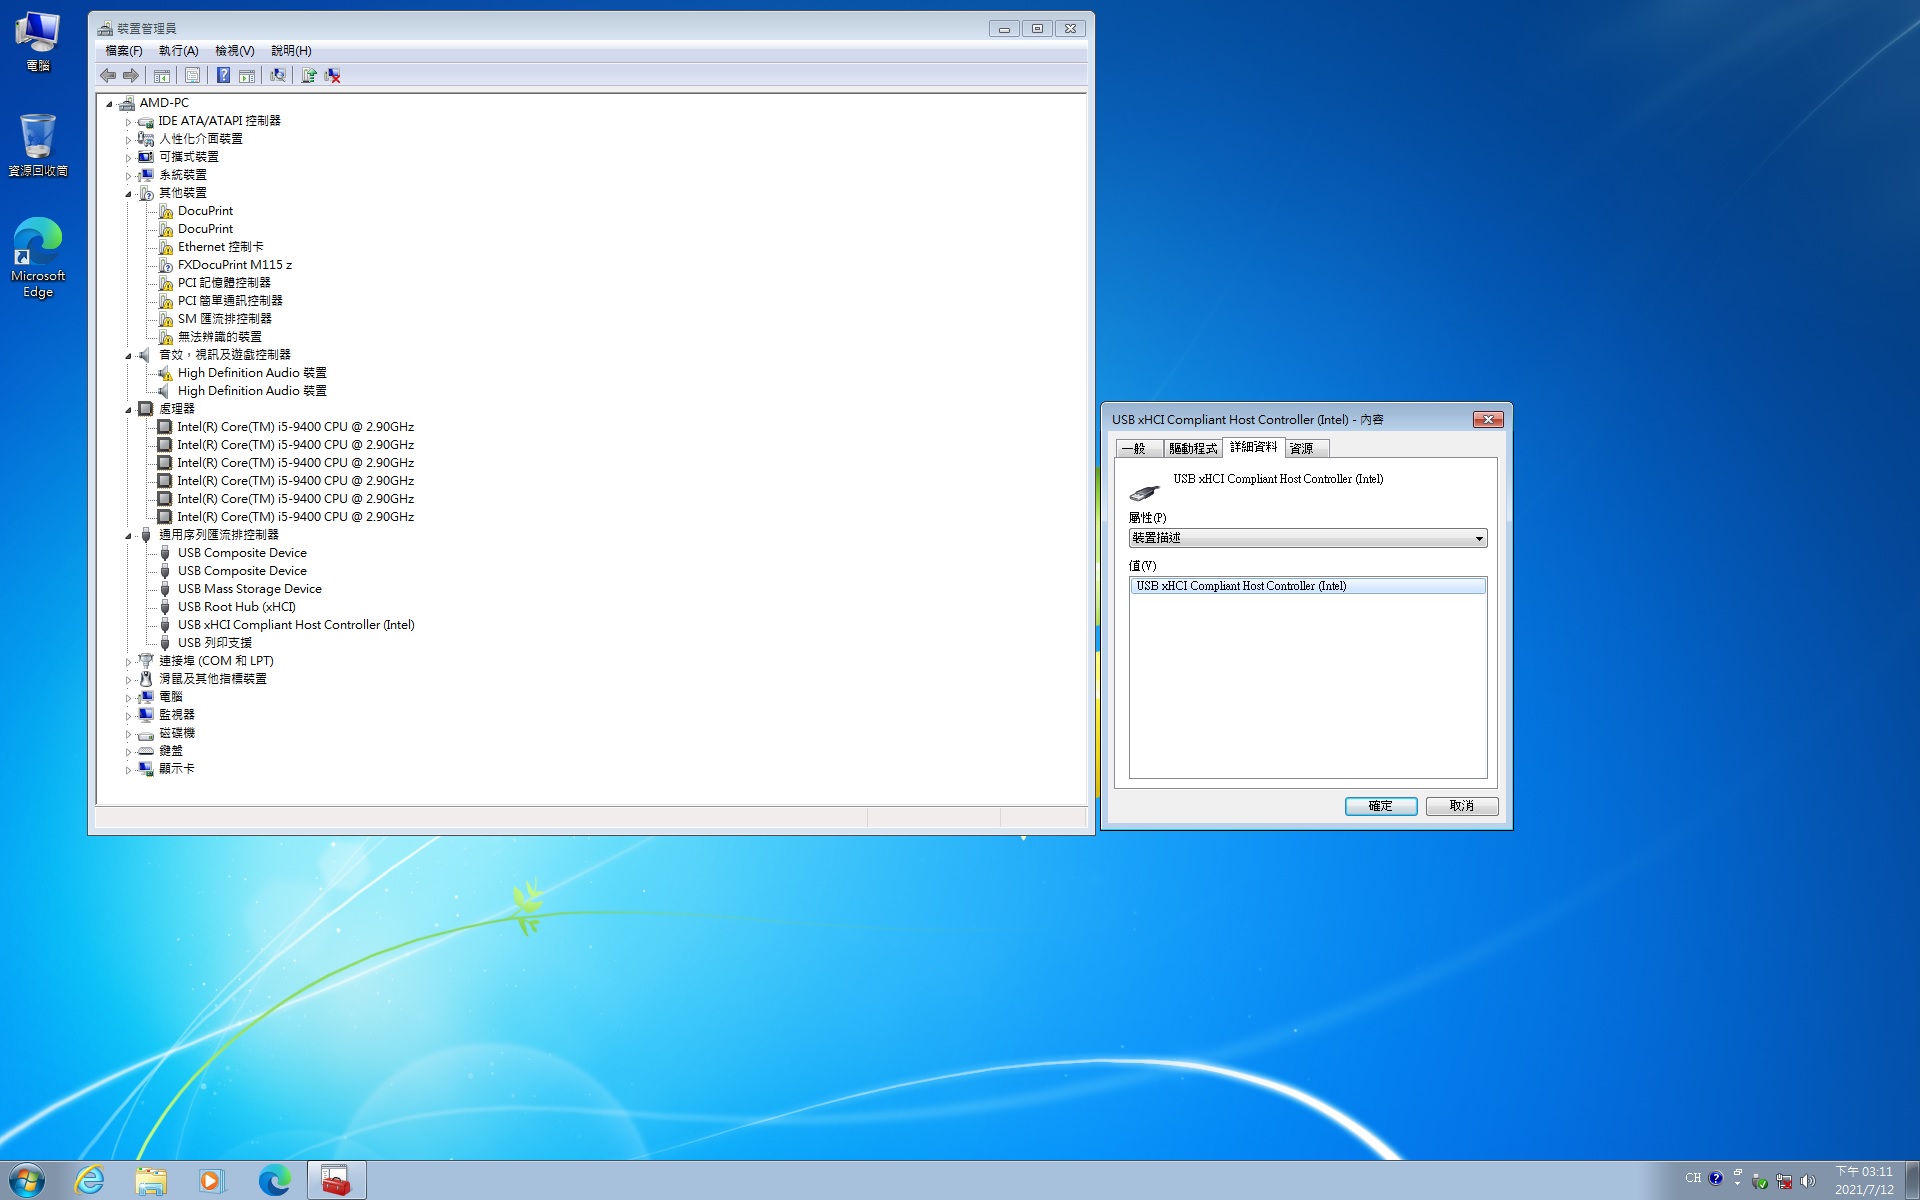
Task: Click the scan for hardware changes icon
Action: (278, 75)
